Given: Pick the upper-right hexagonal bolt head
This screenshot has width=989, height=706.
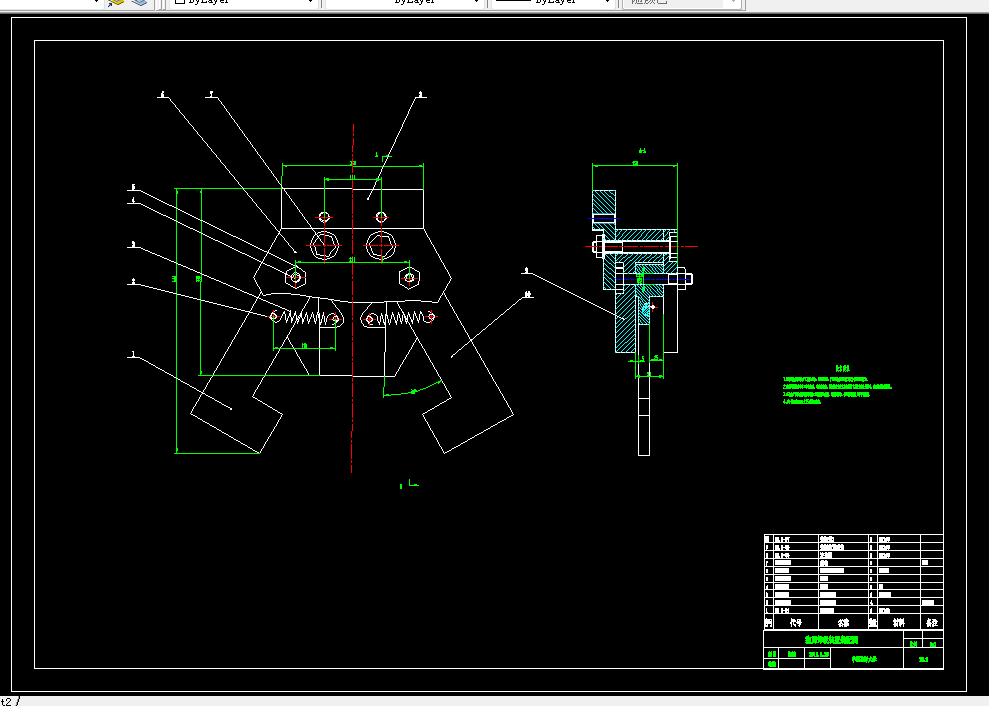Looking at the screenshot, I should point(381,245).
